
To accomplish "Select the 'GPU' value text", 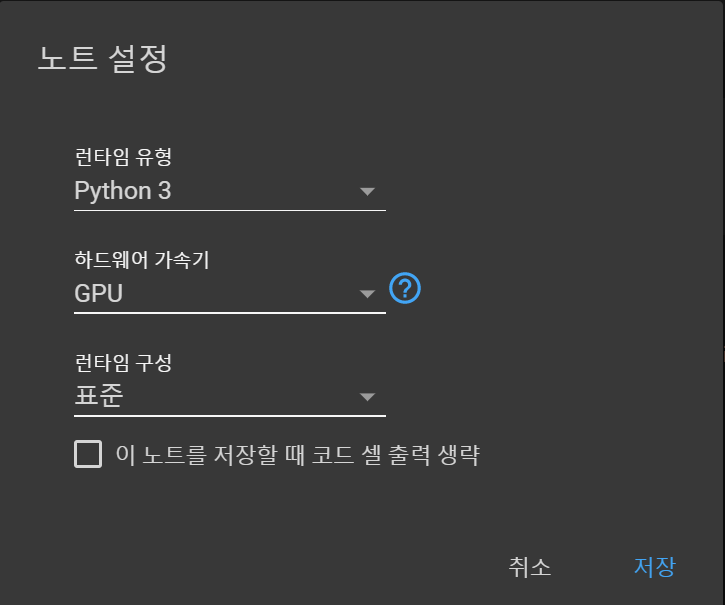I will point(99,294).
